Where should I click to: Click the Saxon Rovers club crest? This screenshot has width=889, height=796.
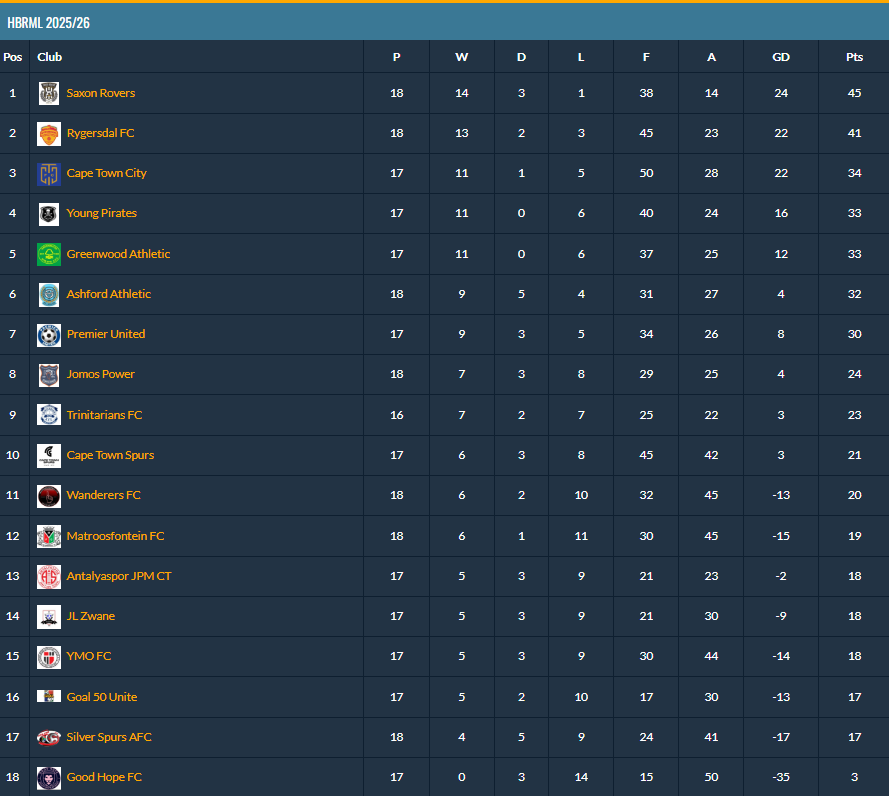pos(48,93)
